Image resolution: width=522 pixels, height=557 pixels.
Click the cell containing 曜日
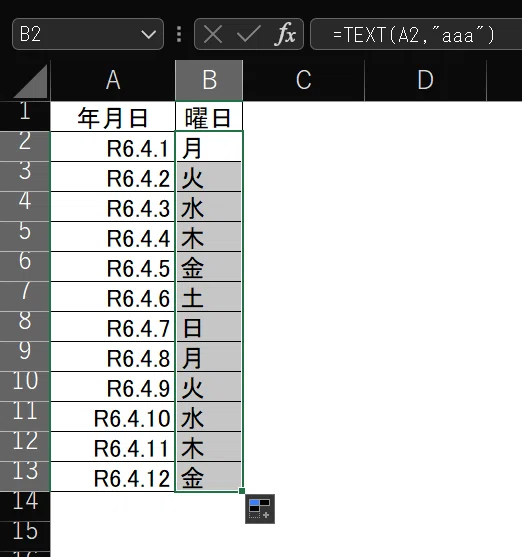point(209,116)
